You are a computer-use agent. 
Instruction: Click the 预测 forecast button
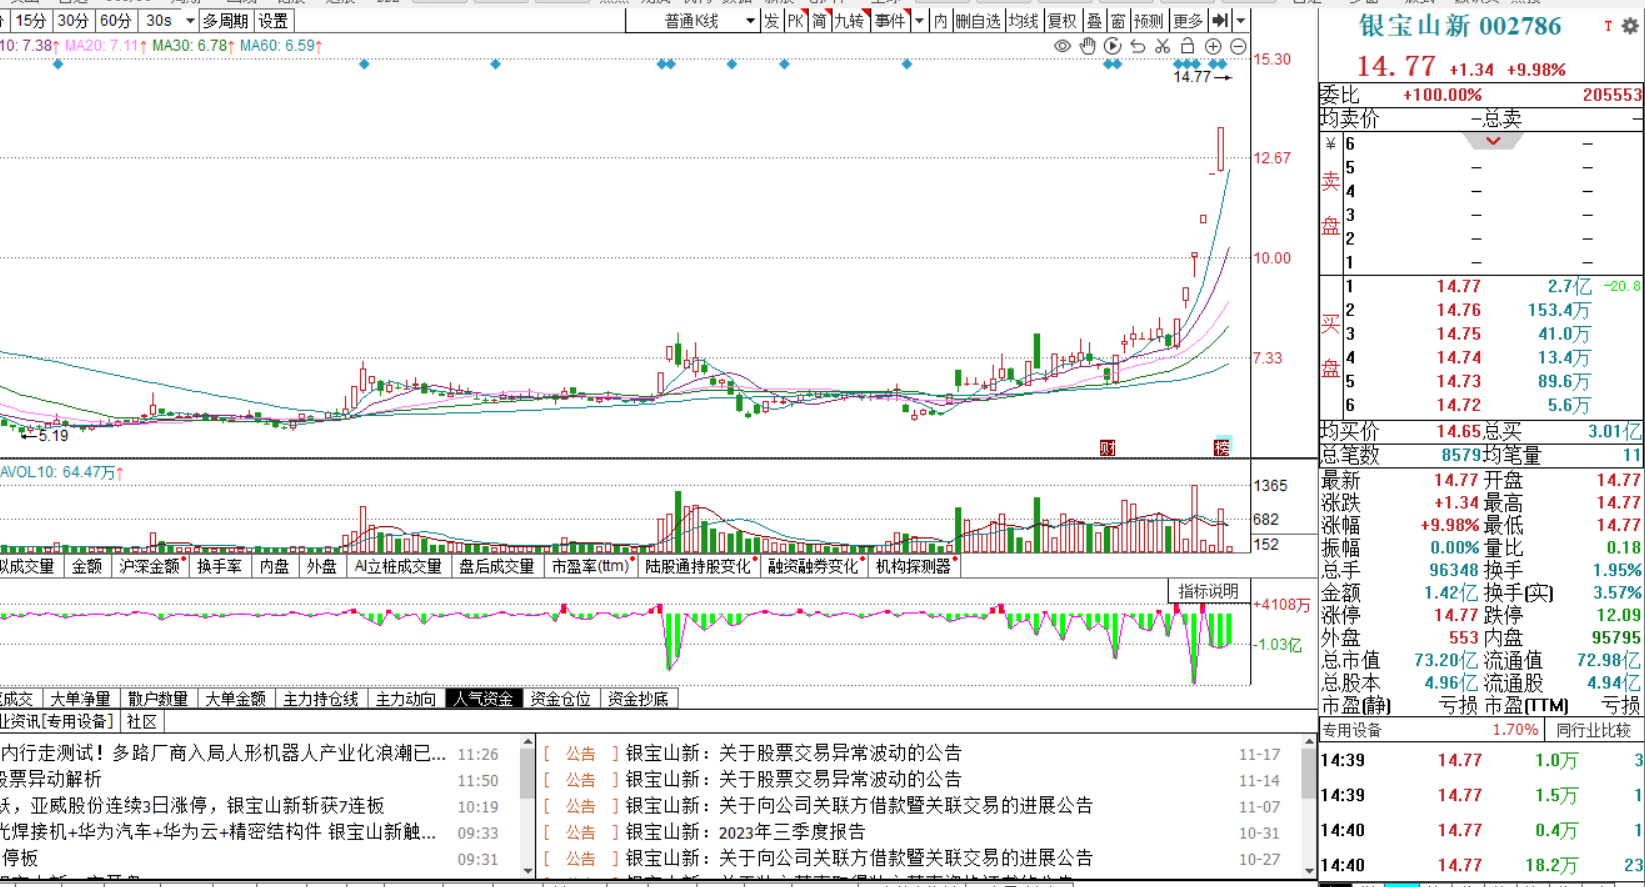click(1148, 20)
